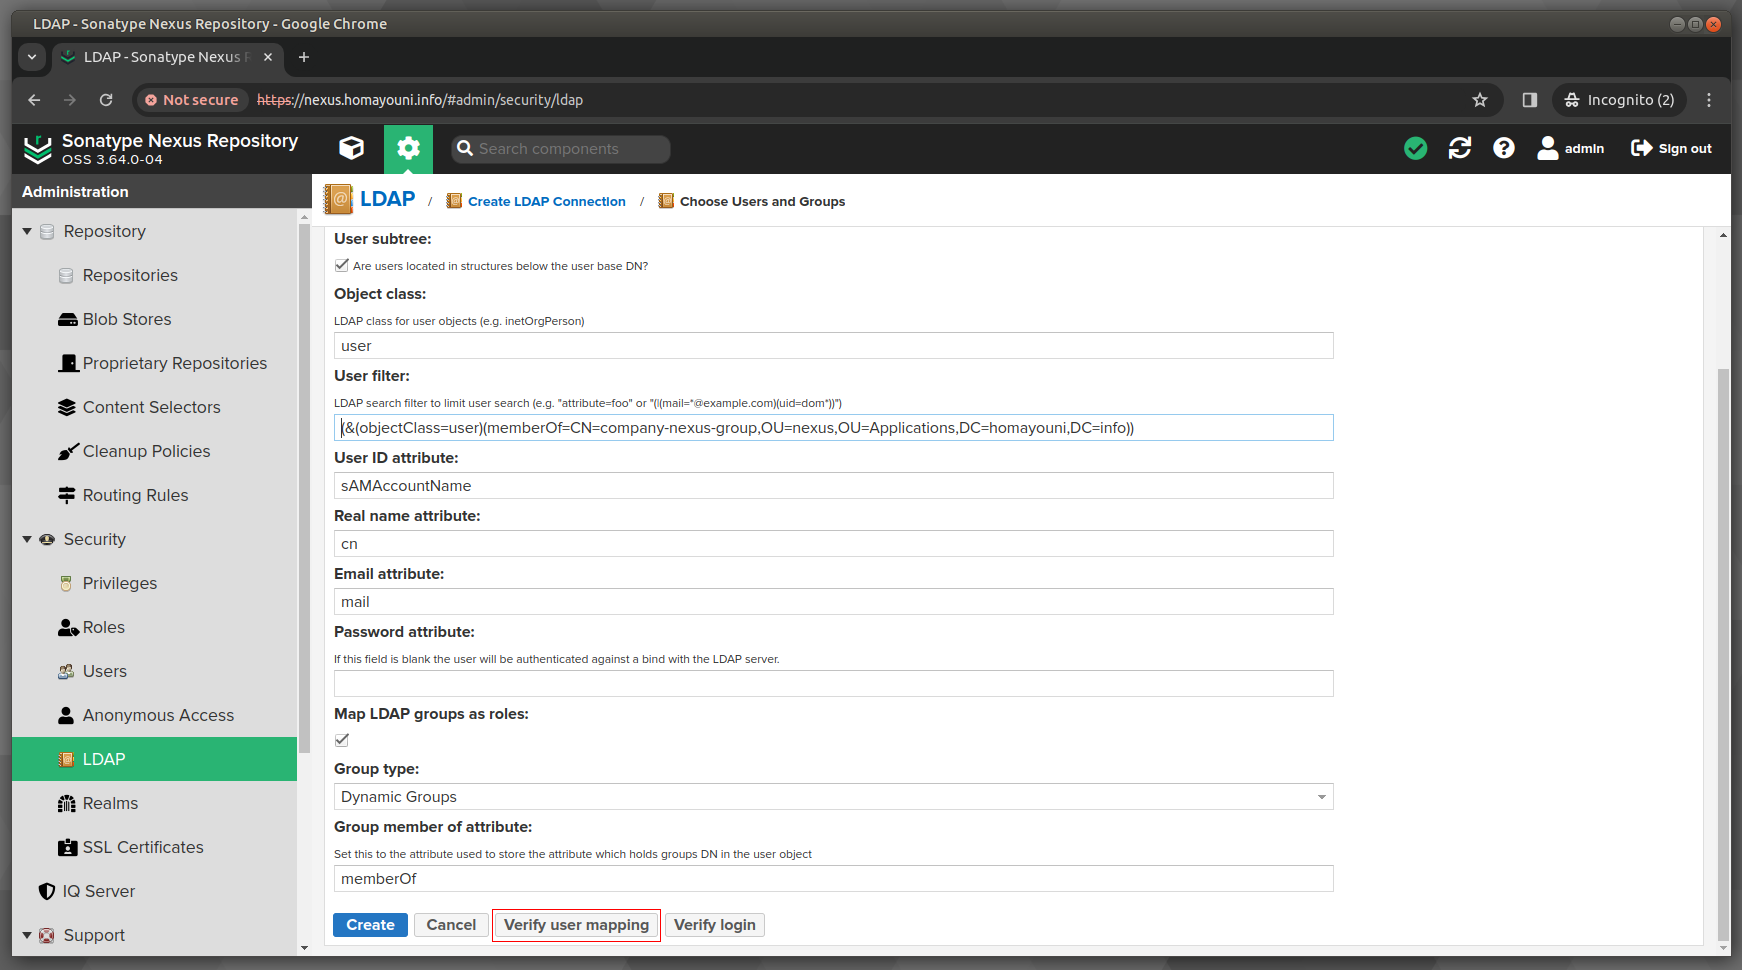Click the IQ Server shield icon
The image size is (1742, 970).
46,891
